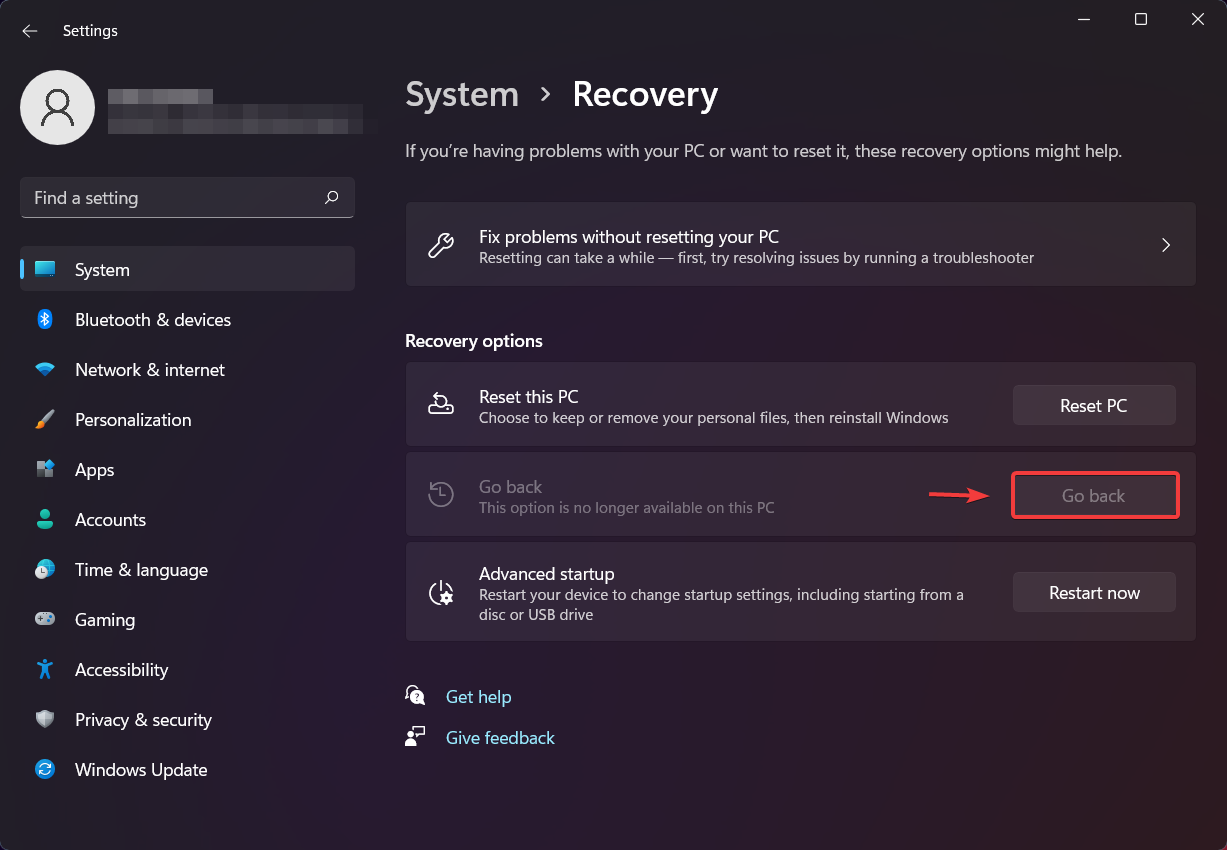The image size is (1227, 850).
Task: Click the Windows Update sync icon
Action: point(45,770)
